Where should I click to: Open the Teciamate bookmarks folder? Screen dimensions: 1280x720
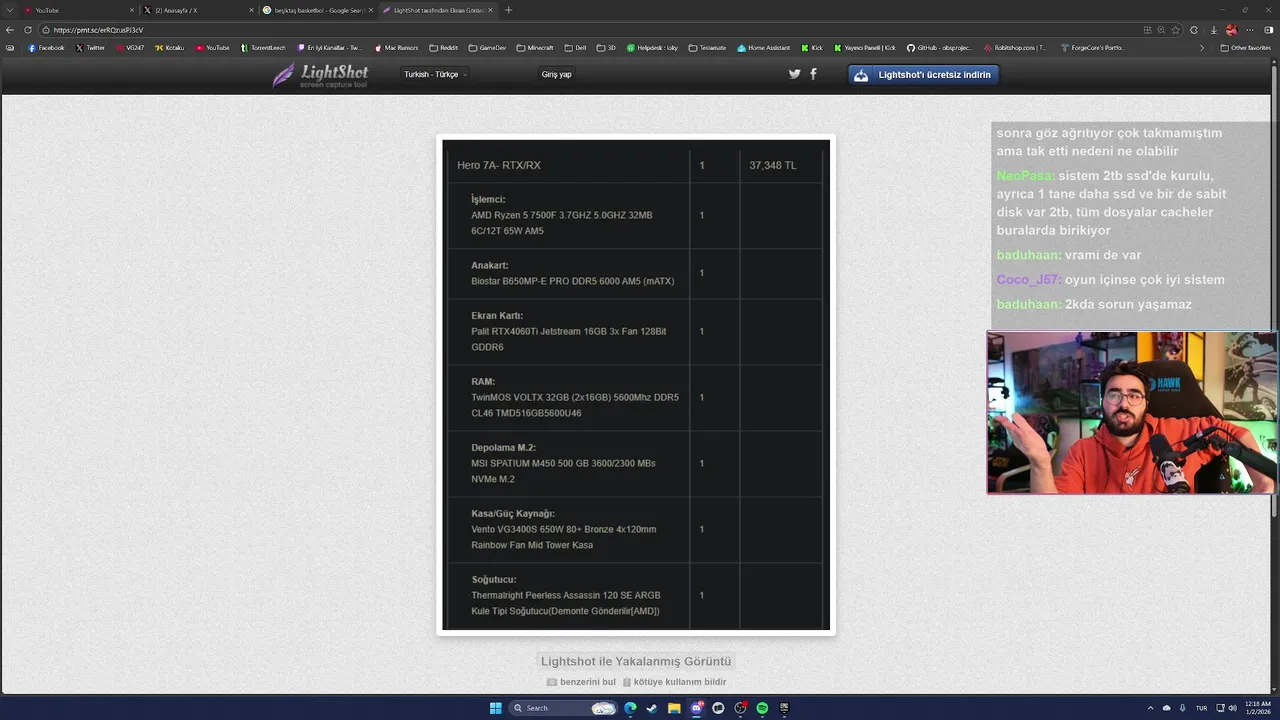[x=707, y=47]
